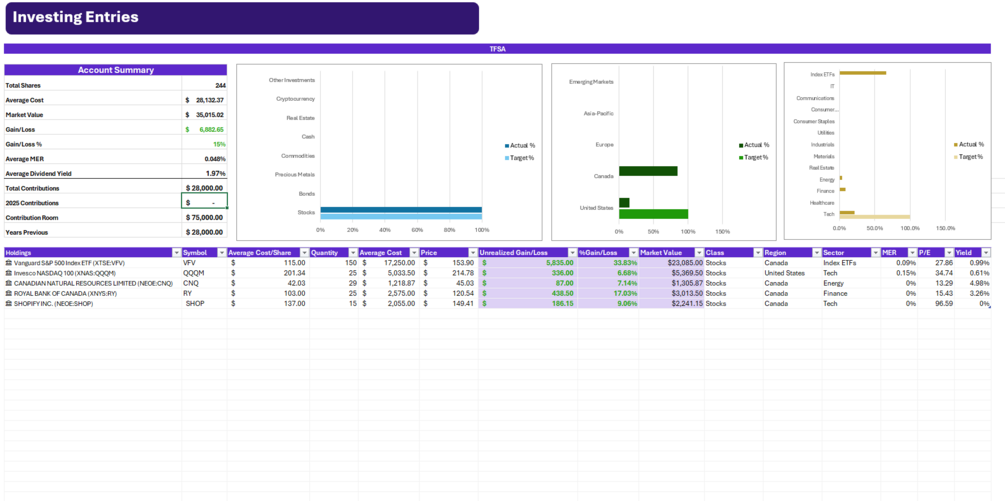
Task: Click the Healthcare label in sector chart
Action: tap(822, 202)
